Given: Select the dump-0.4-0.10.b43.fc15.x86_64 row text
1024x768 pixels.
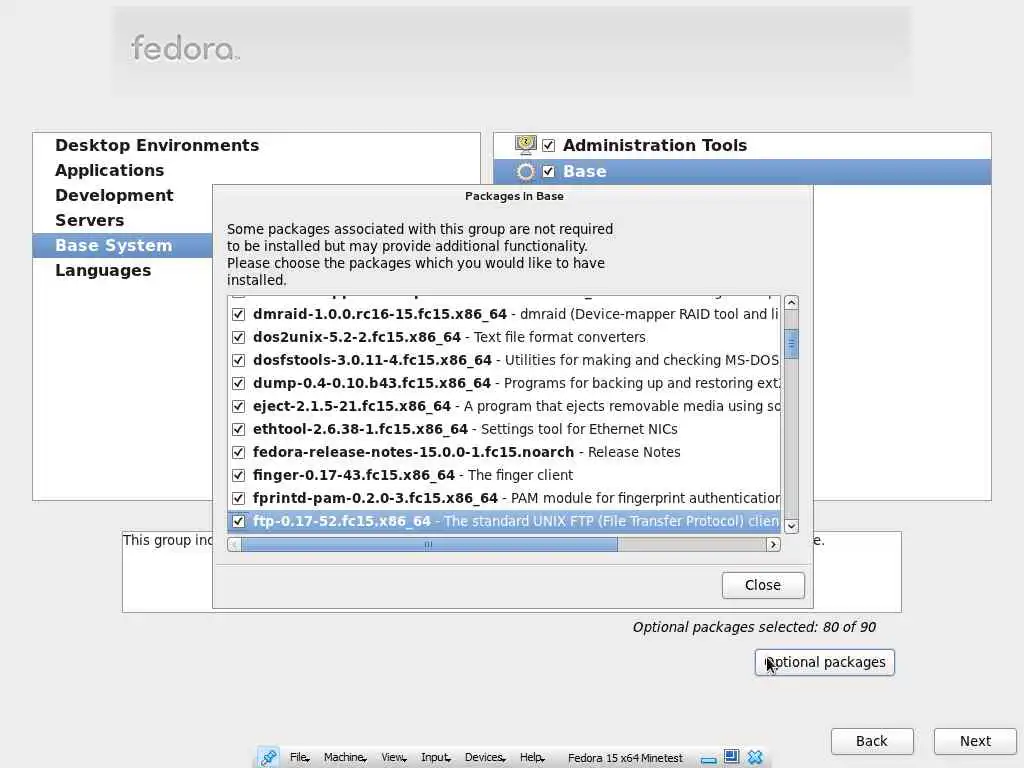Looking at the screenshot, I should [372, 383].
